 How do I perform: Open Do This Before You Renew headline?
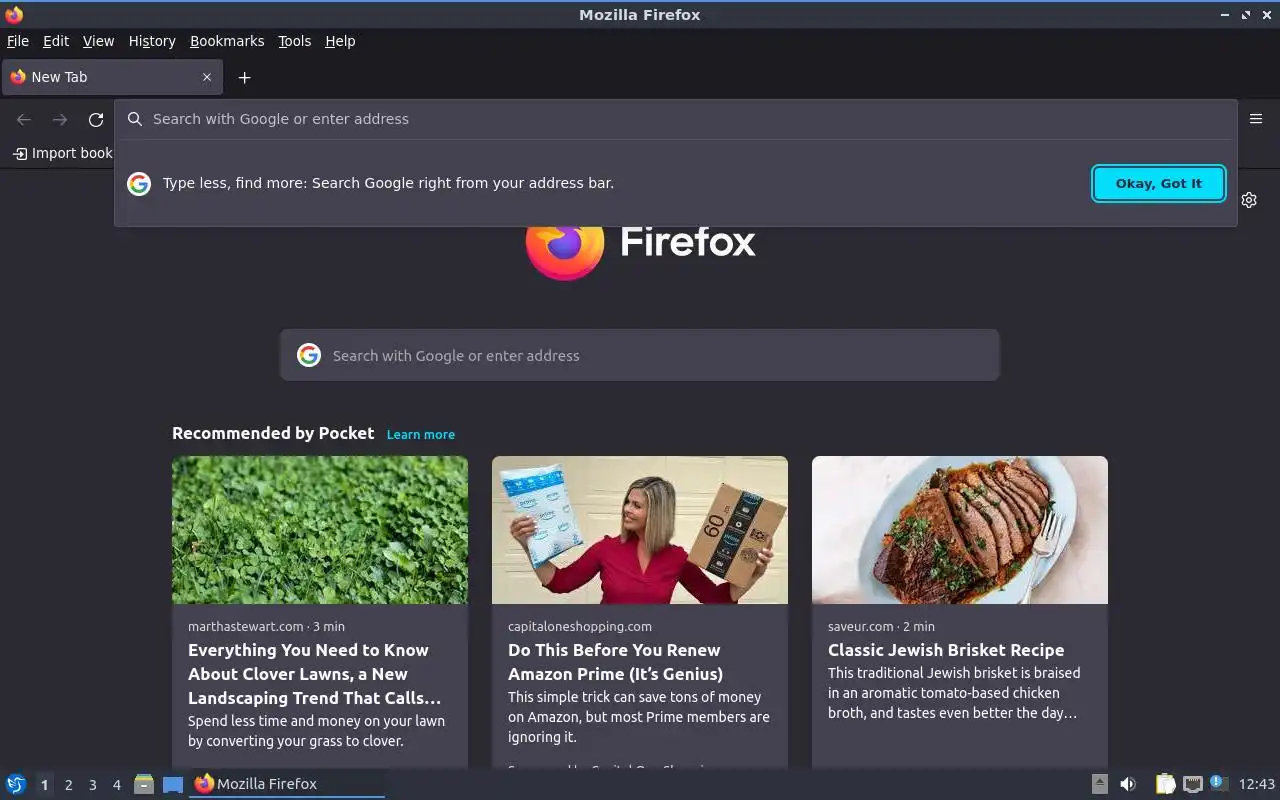[x=615, y=662]
